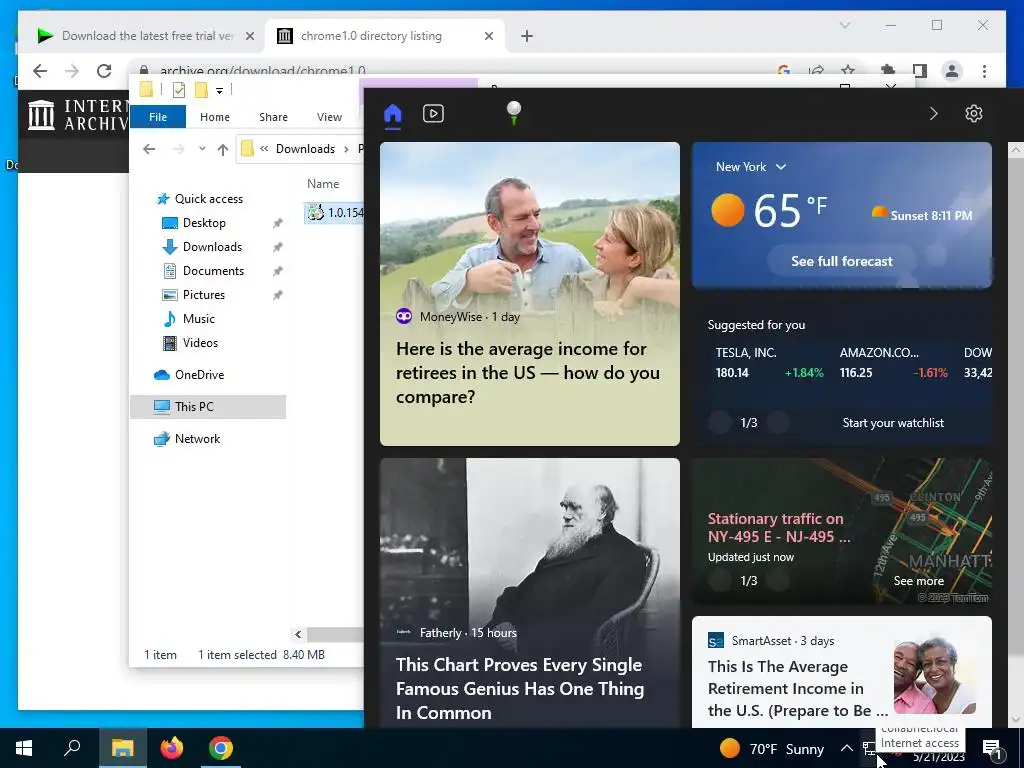Expand the New York location dropdown
The image size is (1024, 768).
coord(751,167)
